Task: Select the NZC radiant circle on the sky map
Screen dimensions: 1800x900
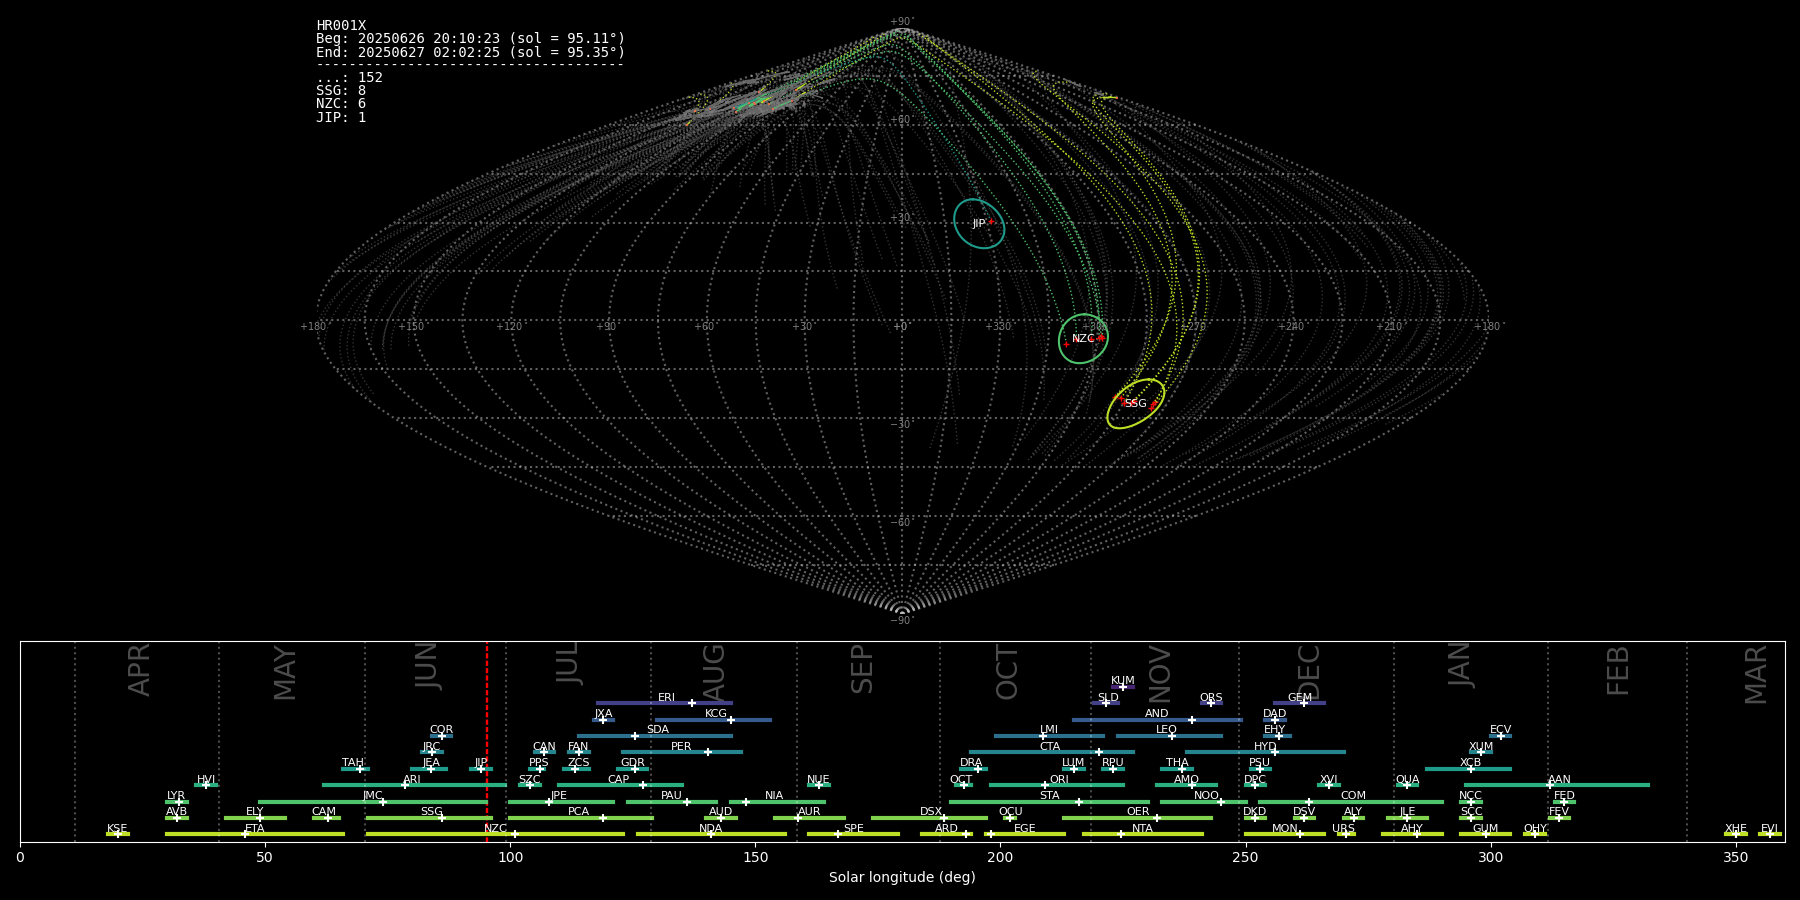Action: 1084,339
